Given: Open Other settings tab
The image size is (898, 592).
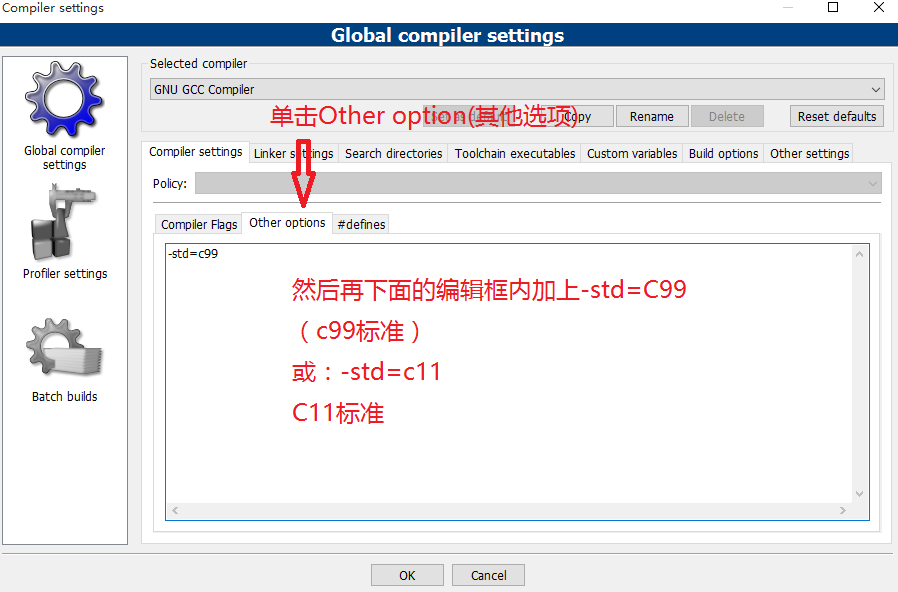Looking at the screenshot, I should (x=809, y=153).
